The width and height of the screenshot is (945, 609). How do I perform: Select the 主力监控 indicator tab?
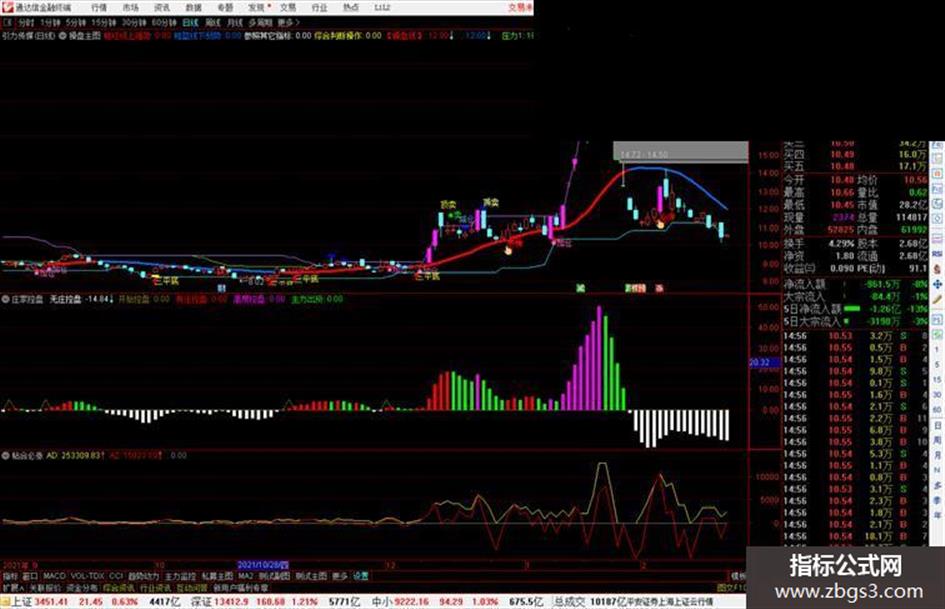(180, 576)
